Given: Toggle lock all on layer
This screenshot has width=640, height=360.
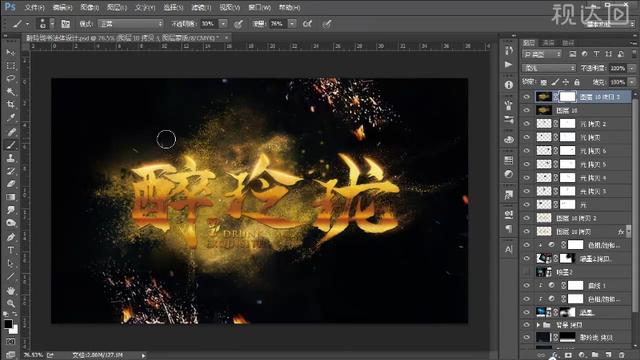Looking at the screenshot, I should [x=577, y=82].
